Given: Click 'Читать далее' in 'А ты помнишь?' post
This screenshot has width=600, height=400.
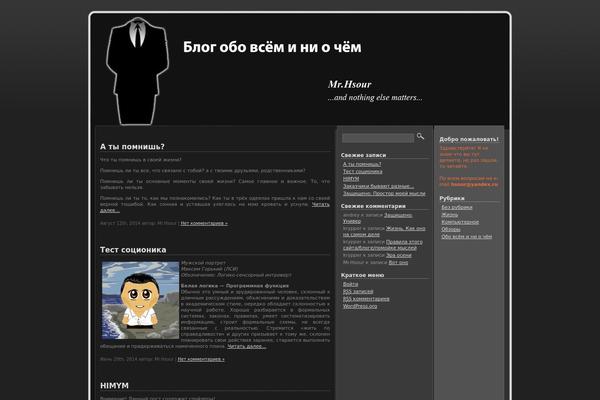Looking at the screenshot, I should tap(321, 204).
